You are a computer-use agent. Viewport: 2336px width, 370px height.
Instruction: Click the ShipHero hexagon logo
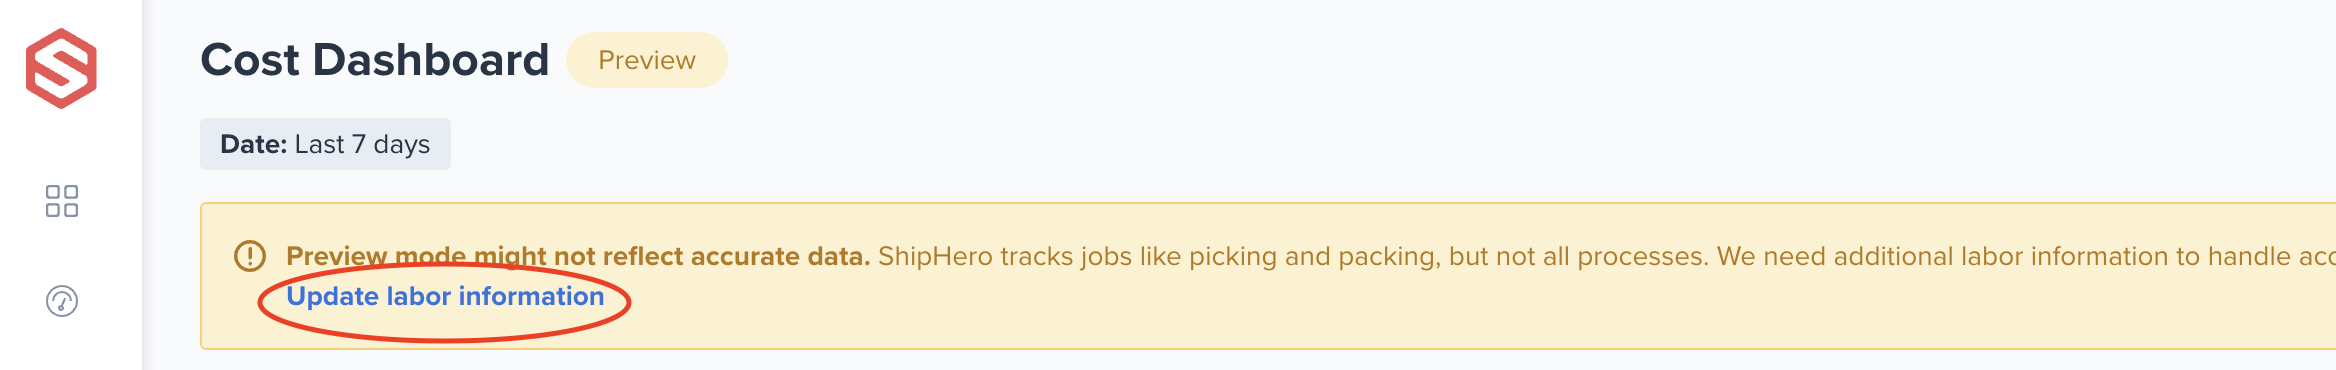pos(61,68)
